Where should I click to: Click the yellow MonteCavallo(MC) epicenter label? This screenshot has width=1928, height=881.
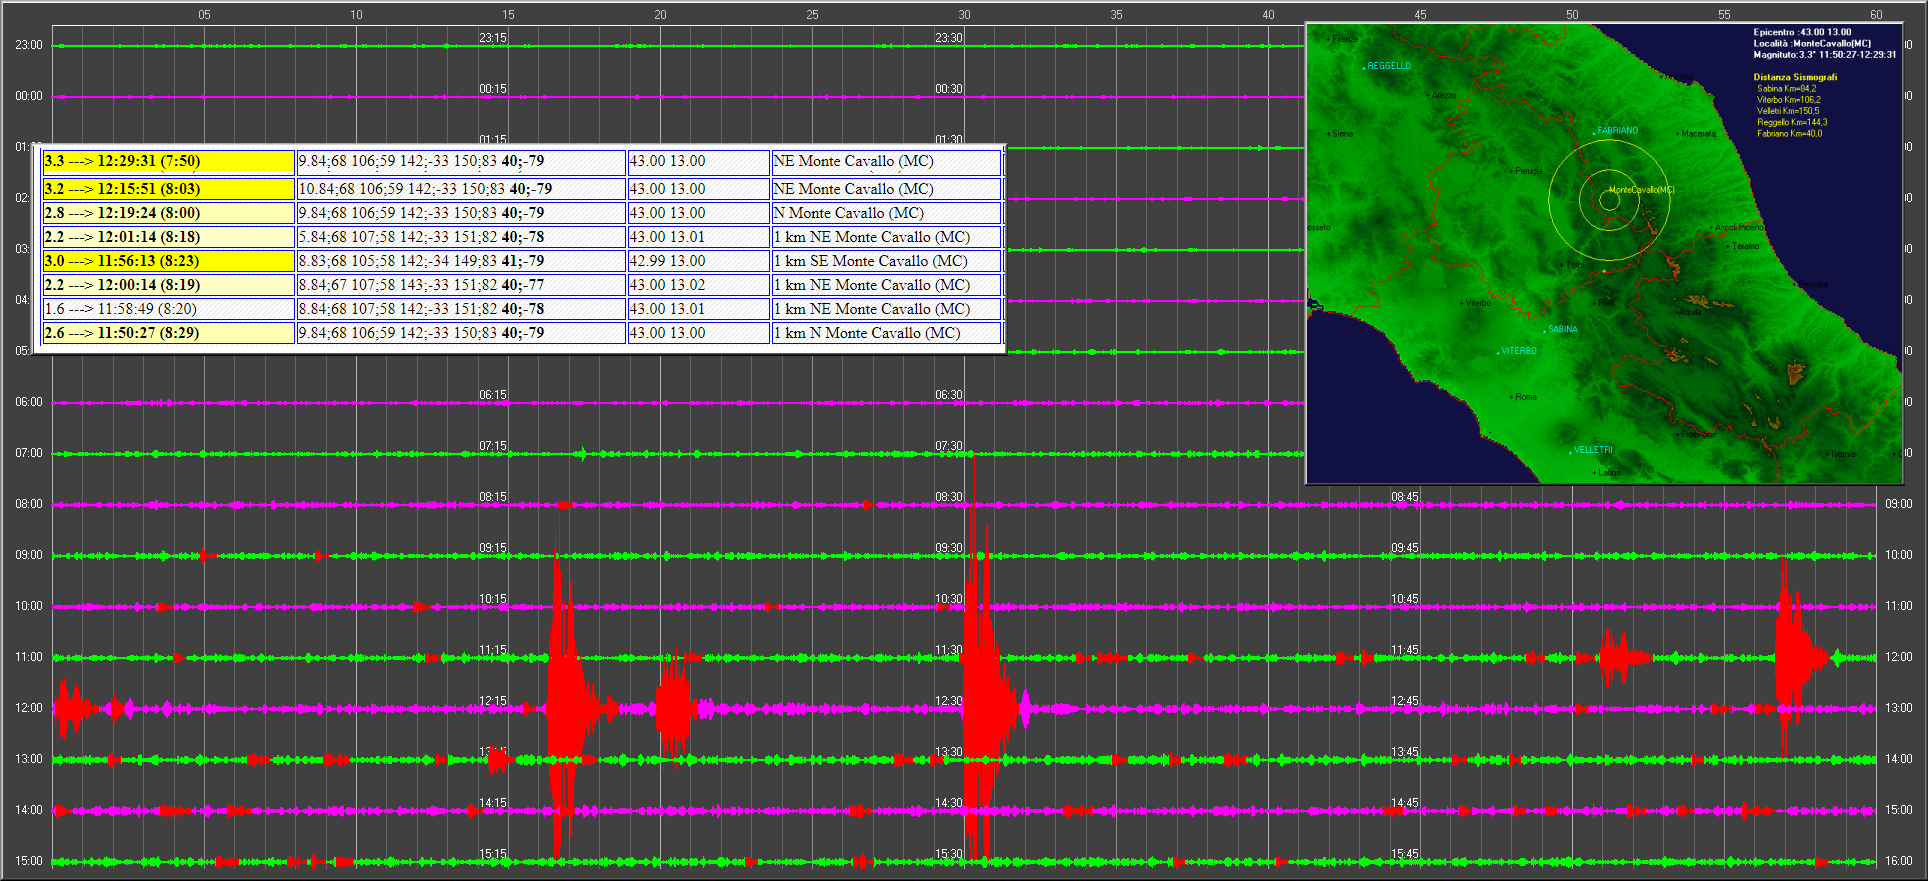(x=1641, y=190)
